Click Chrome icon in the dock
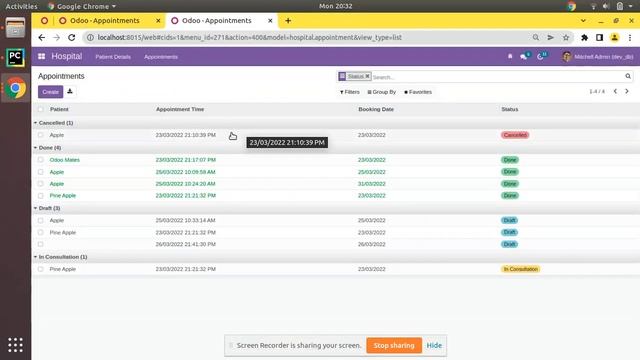 (15, 88)
